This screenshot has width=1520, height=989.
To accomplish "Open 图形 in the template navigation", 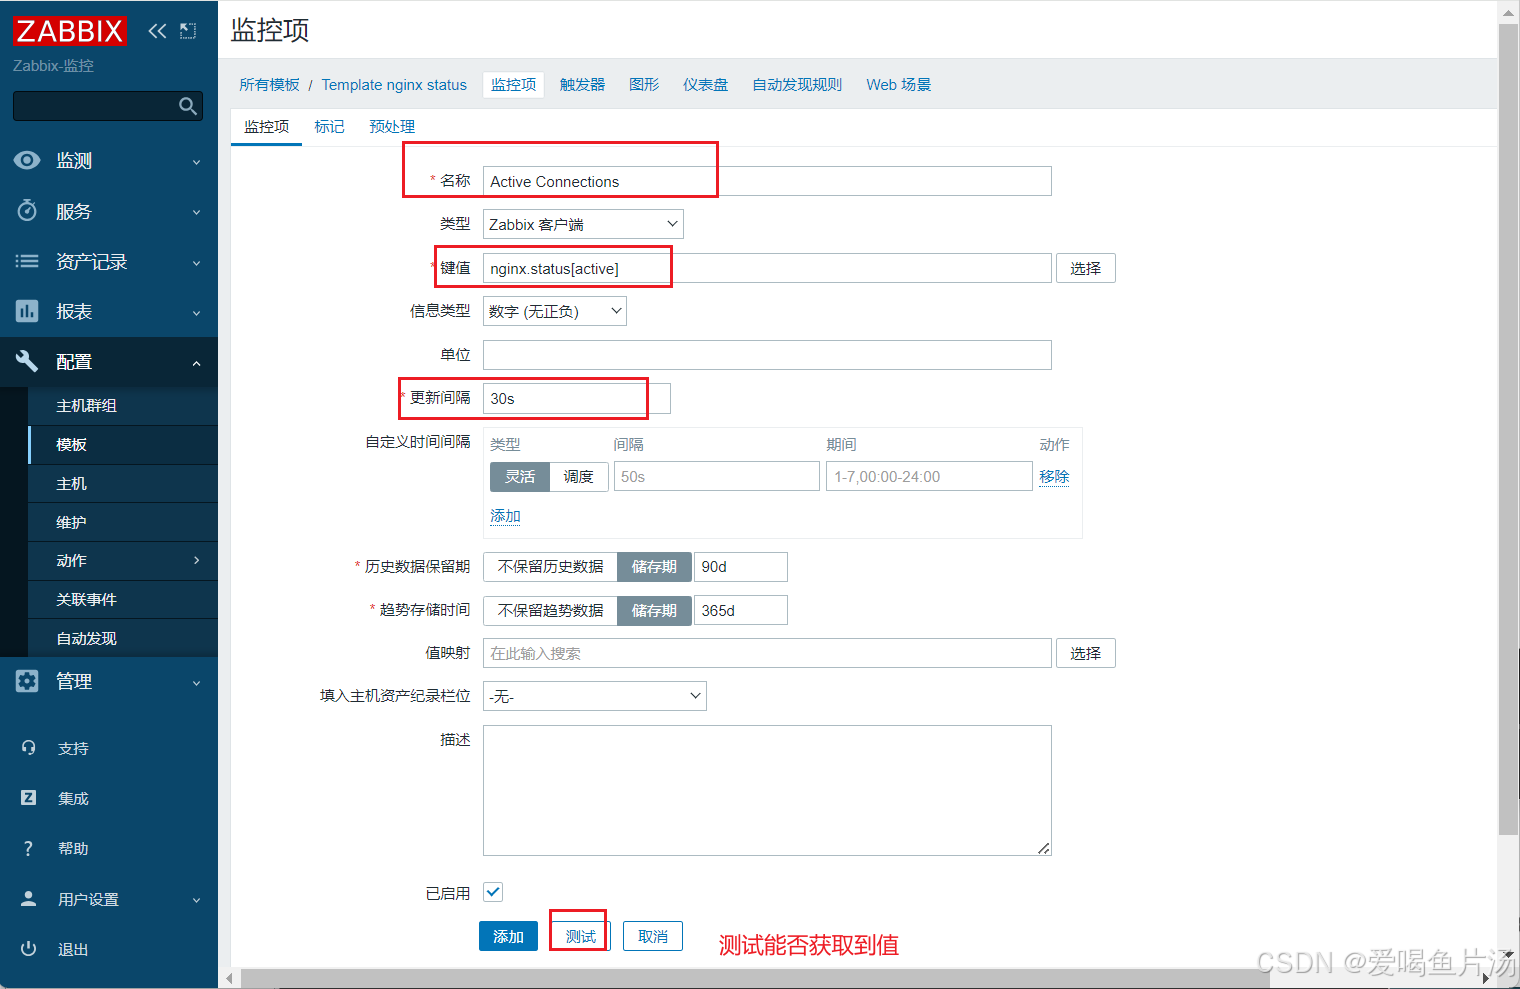I will tap(644, 85).
